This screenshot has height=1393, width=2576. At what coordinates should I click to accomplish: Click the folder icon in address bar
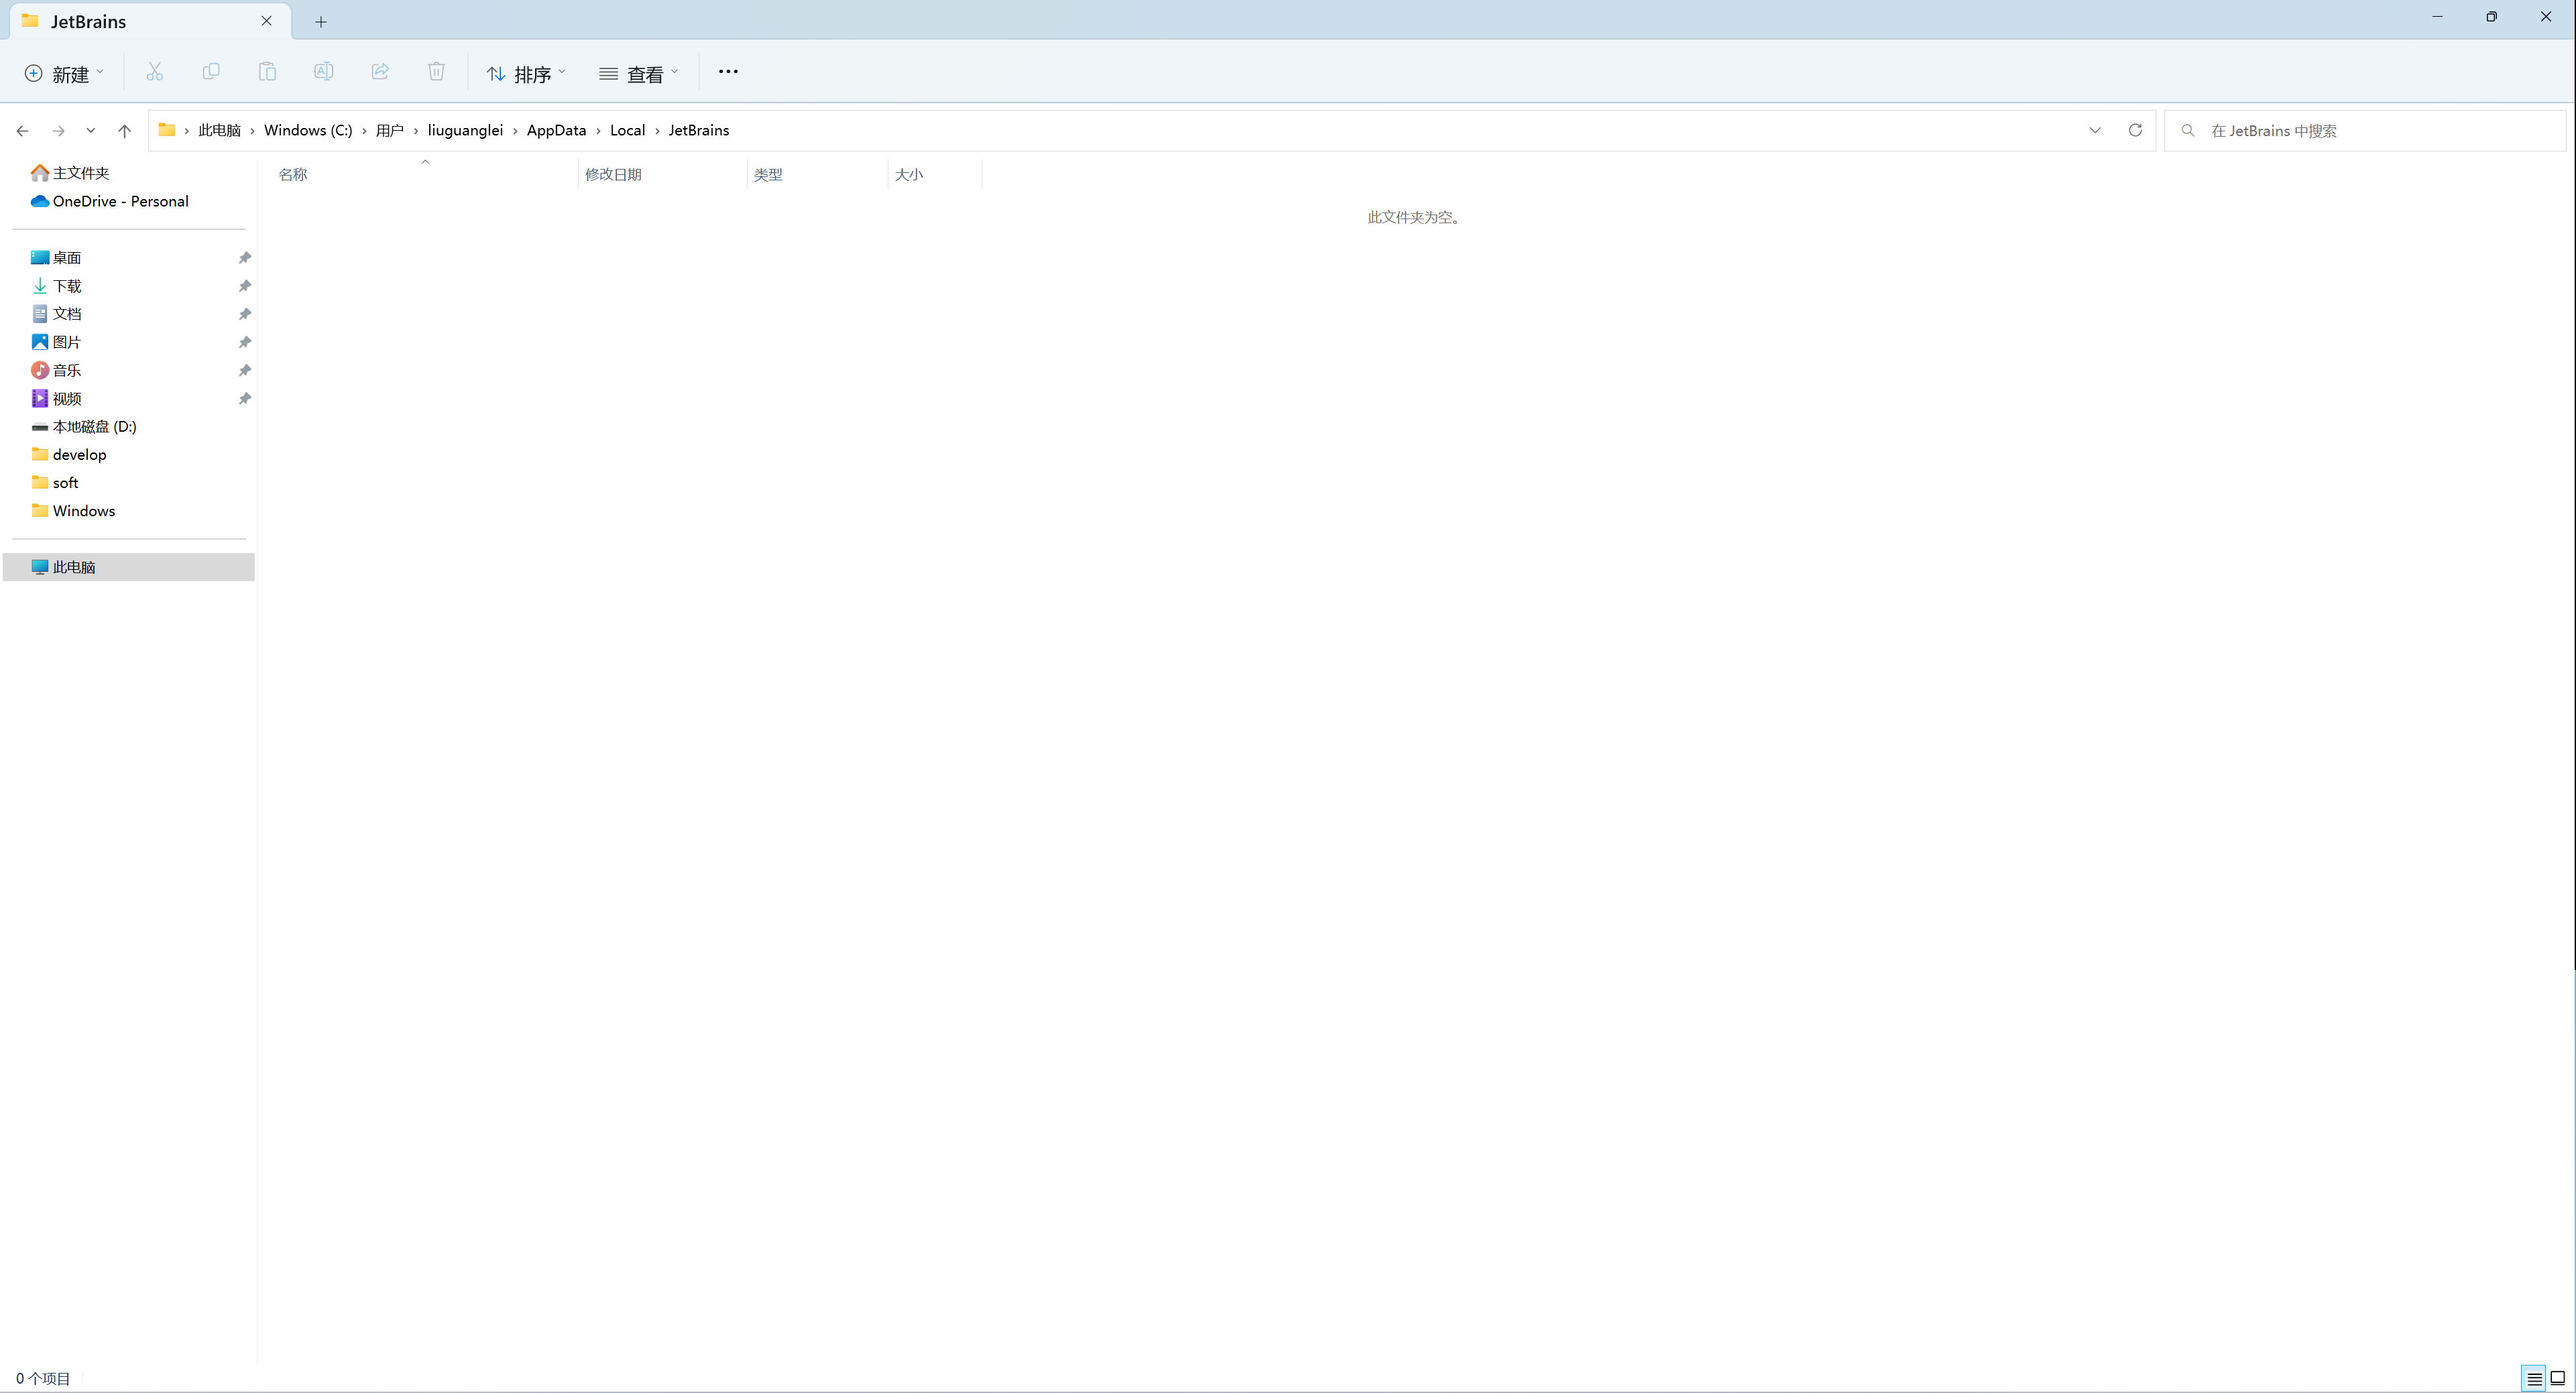click(167, 130)
